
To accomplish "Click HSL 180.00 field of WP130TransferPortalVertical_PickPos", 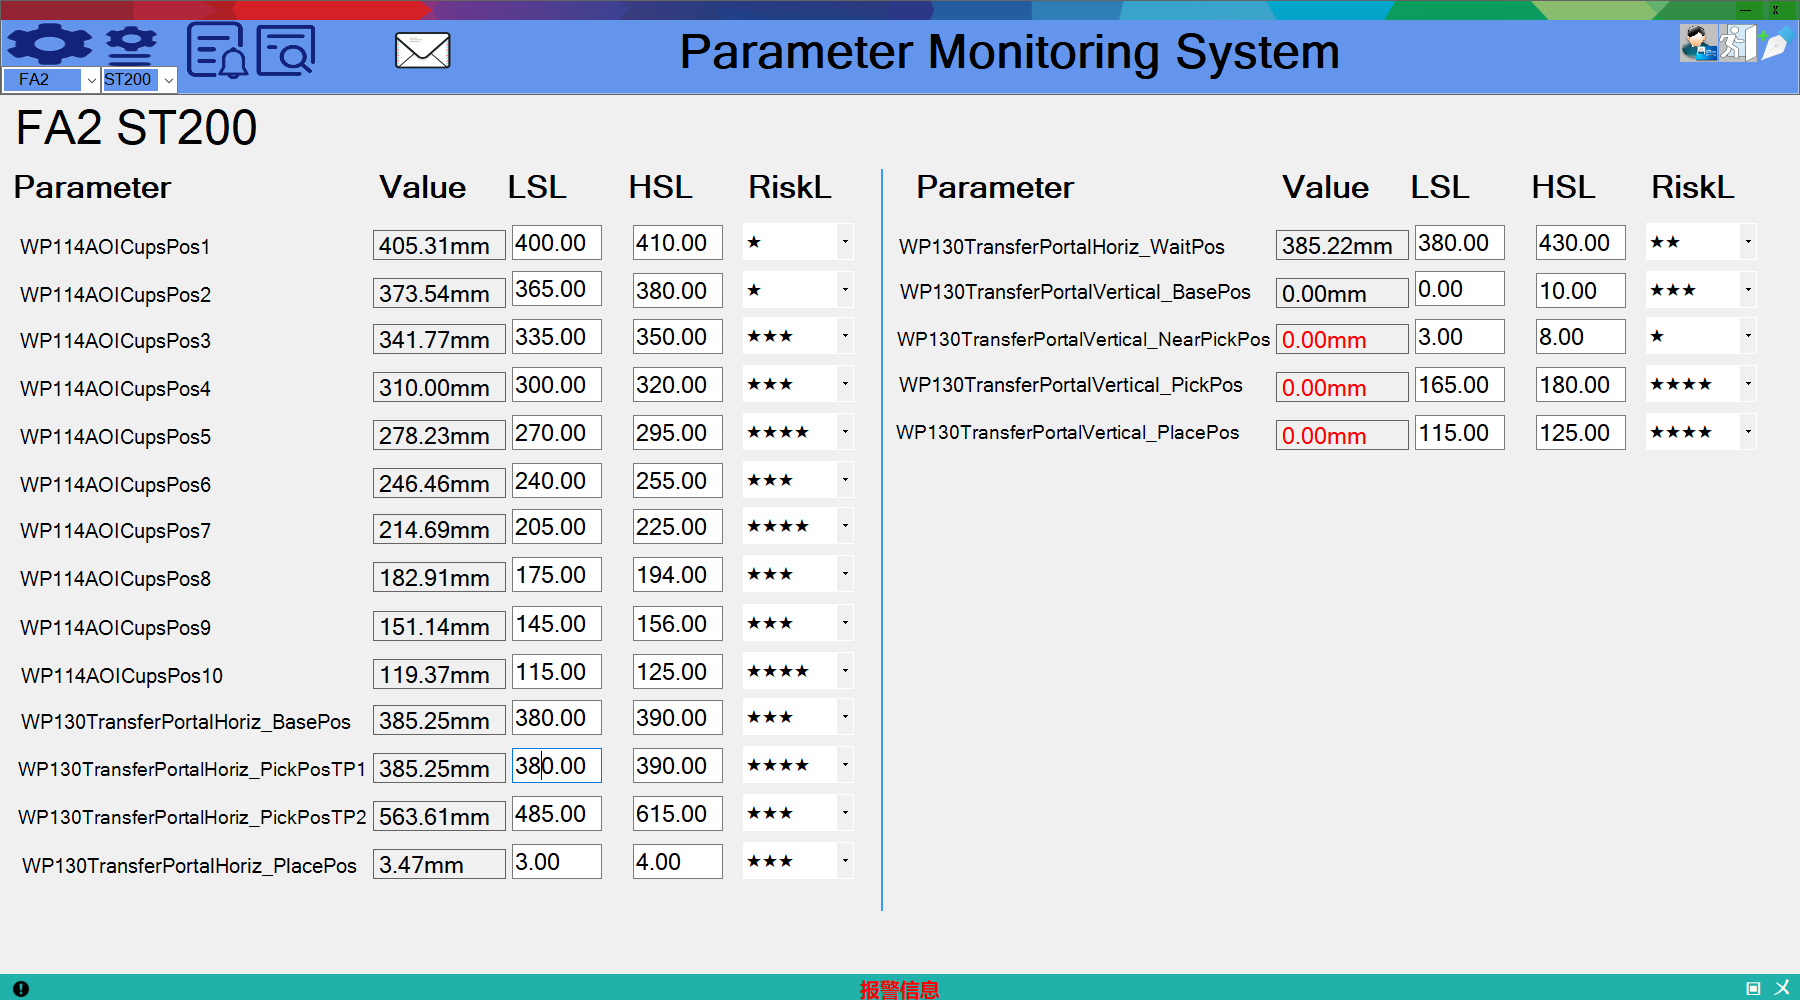I will click(x=1581, y=385).
